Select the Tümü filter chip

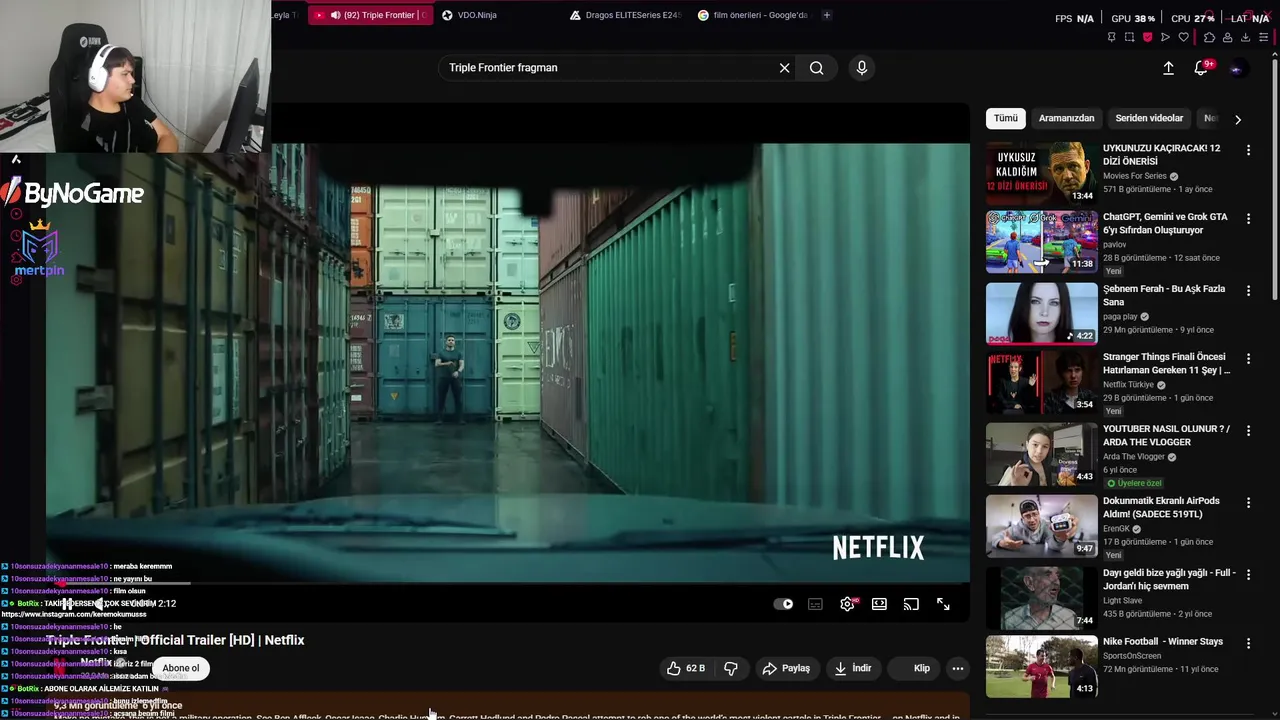pyautogui.click(x=1006, y=118)
